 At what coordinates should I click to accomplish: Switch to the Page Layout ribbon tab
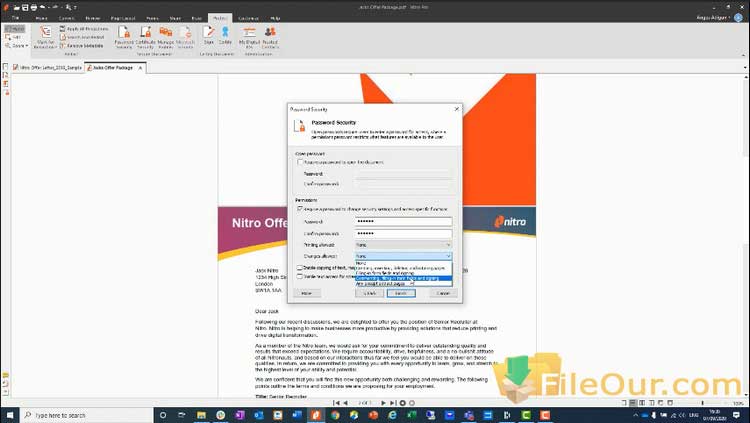[x=123, y=18]
